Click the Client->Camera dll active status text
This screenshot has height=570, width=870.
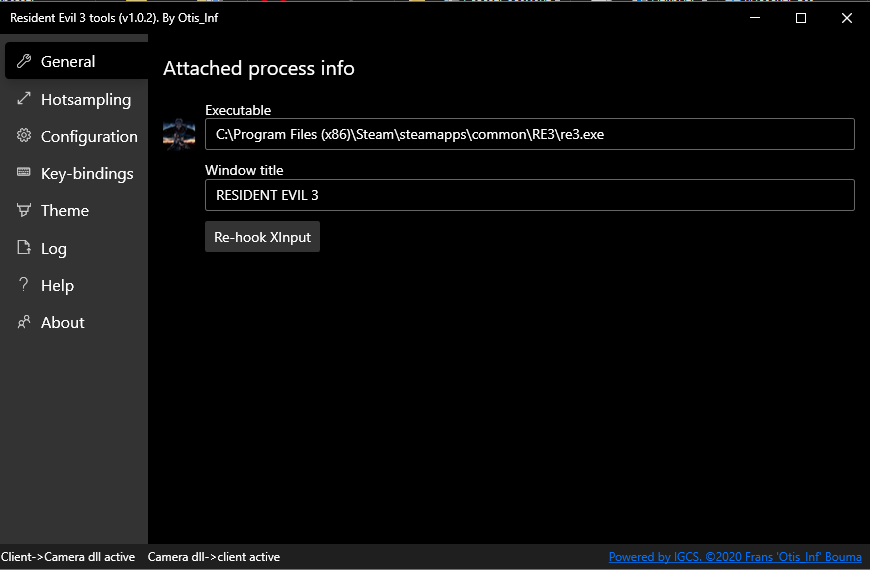(68, 557)
